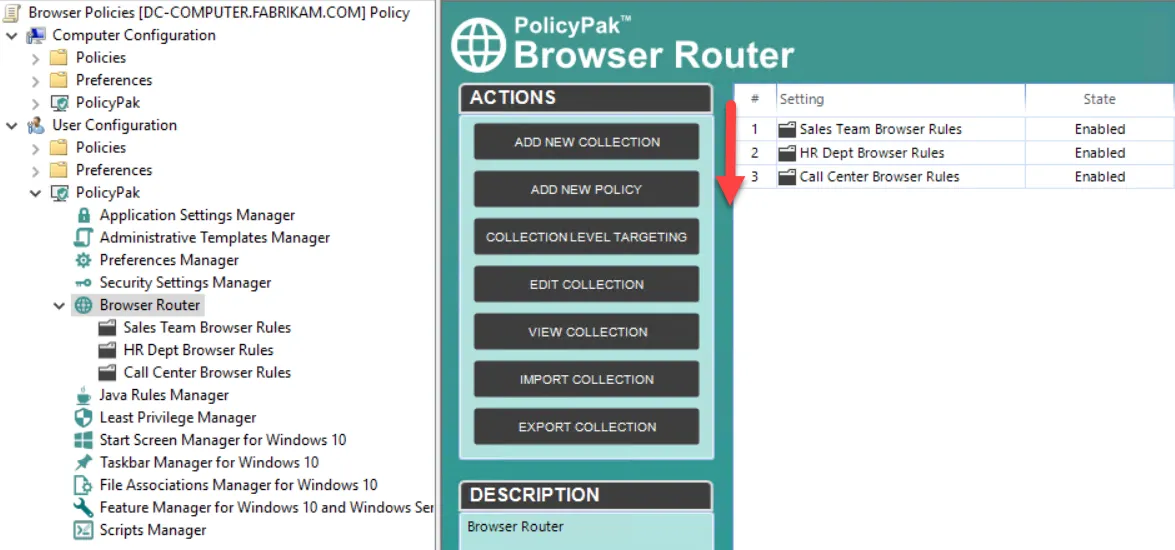Expand Policies under User Configuration

coord(35,148)
